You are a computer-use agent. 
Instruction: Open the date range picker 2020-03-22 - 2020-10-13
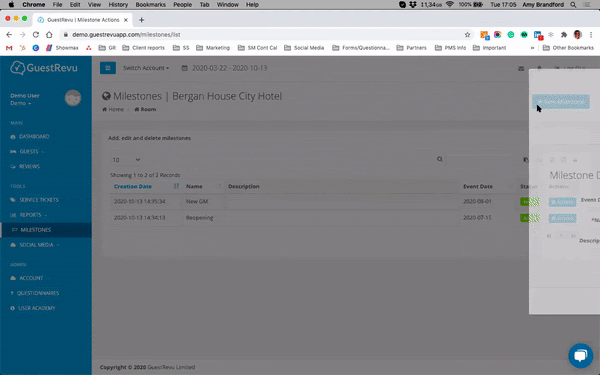(x=225, y=68)
